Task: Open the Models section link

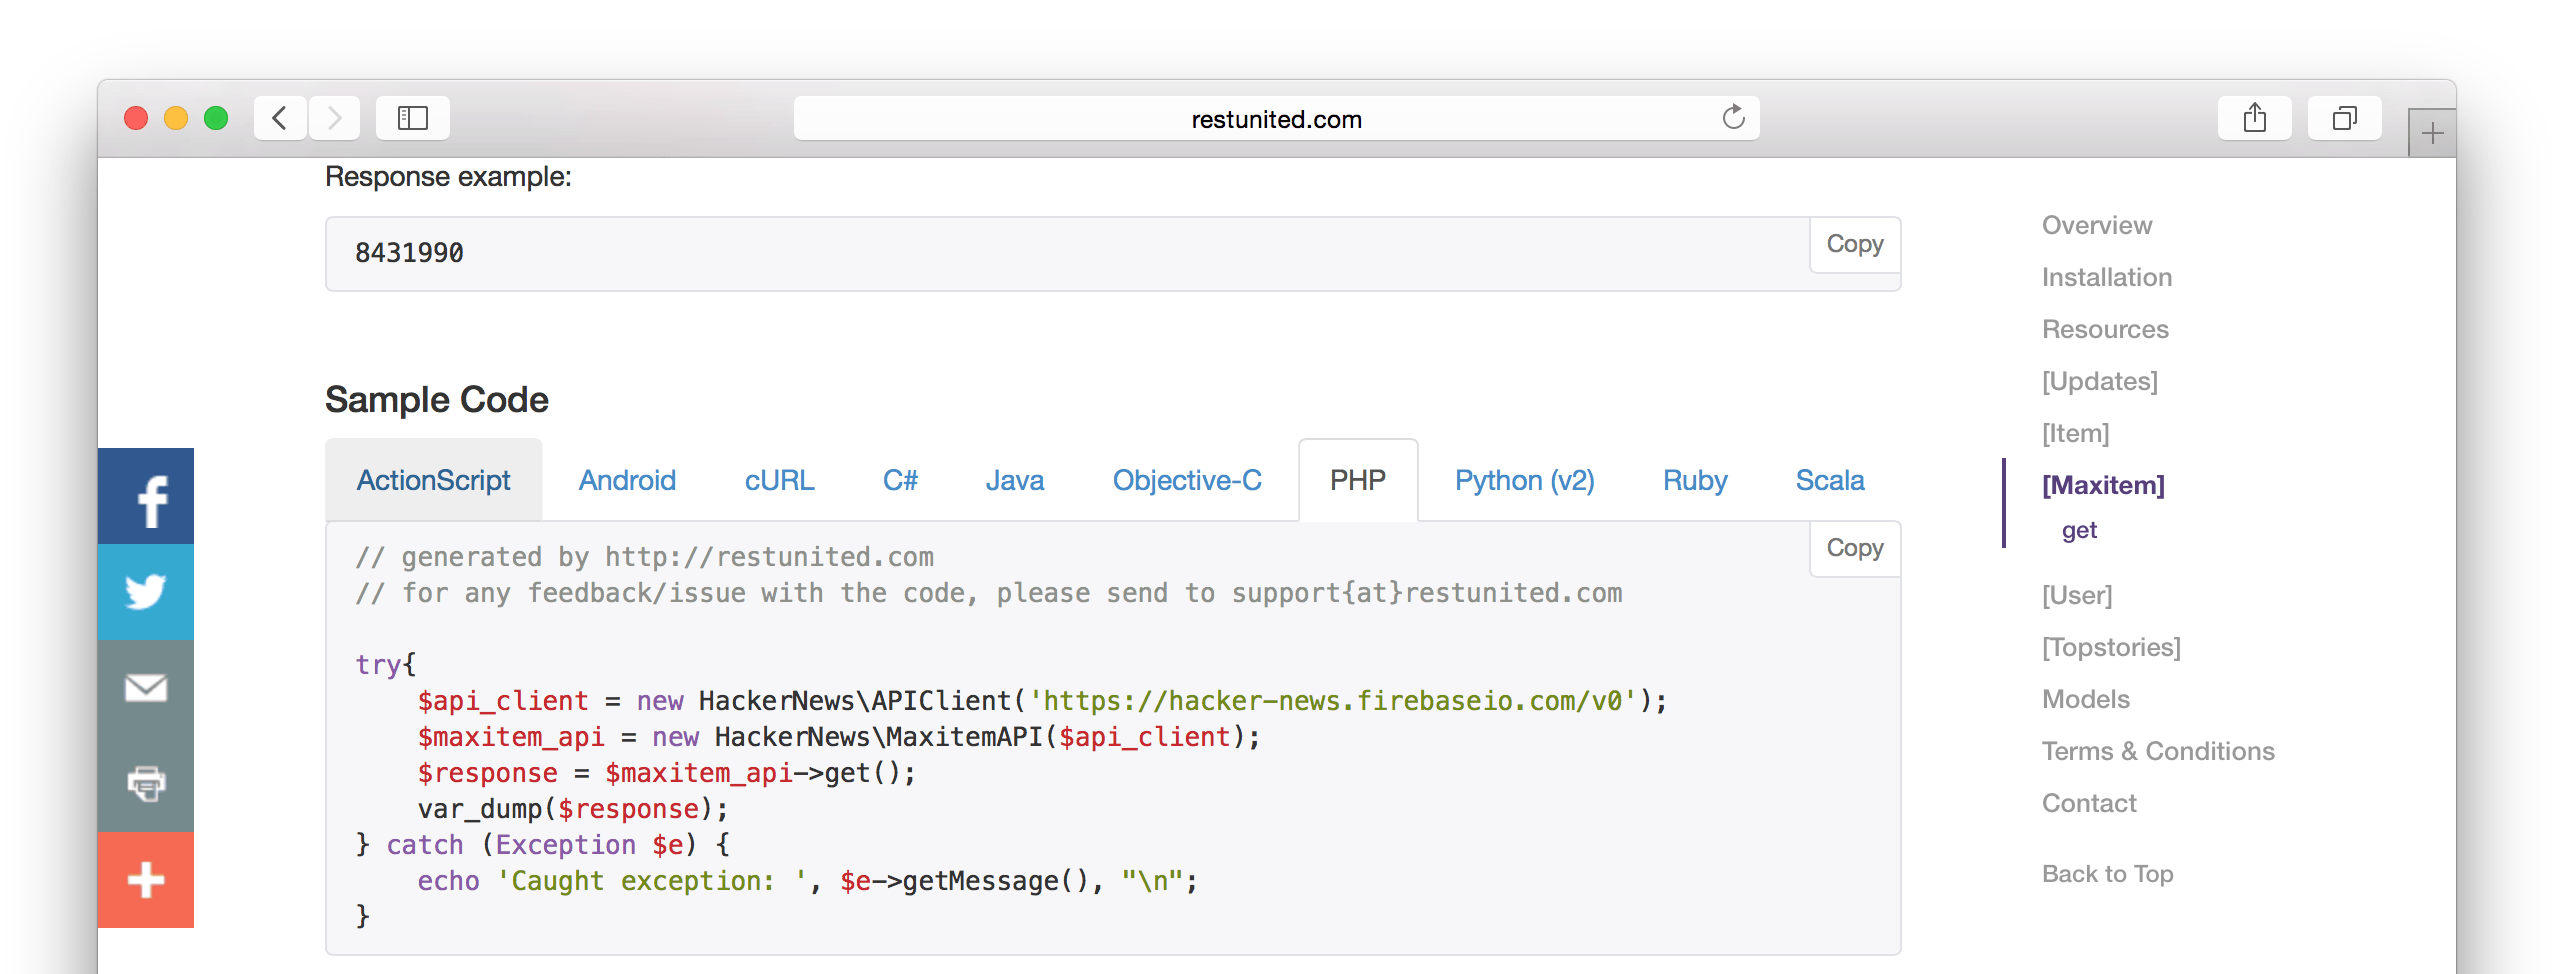Action: 2085,699
